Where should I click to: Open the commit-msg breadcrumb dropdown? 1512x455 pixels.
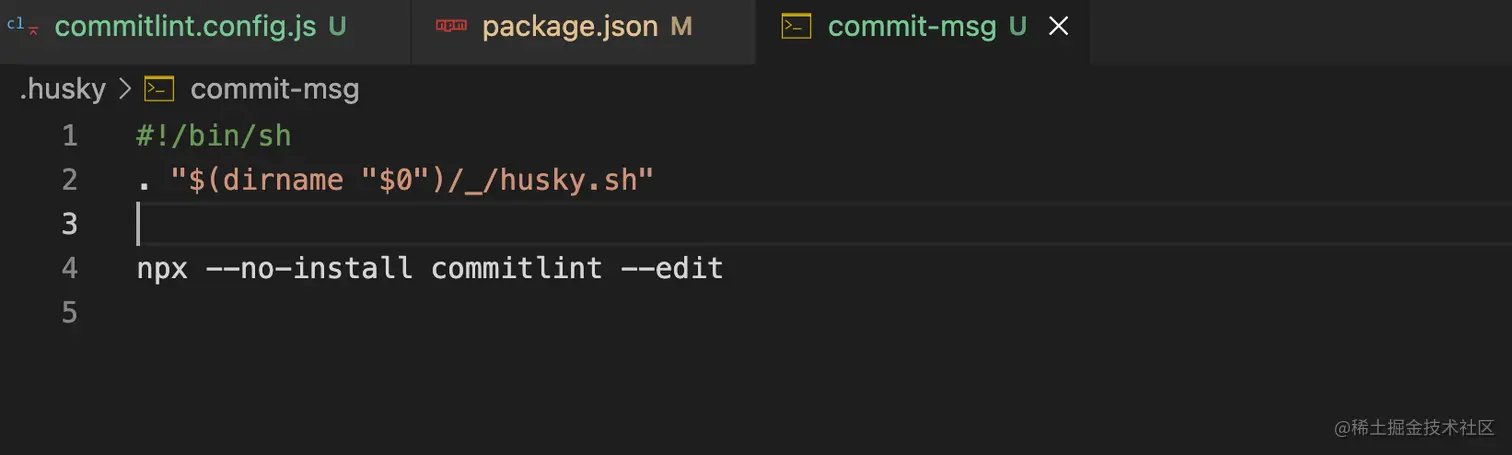click(x=274, y=90)
